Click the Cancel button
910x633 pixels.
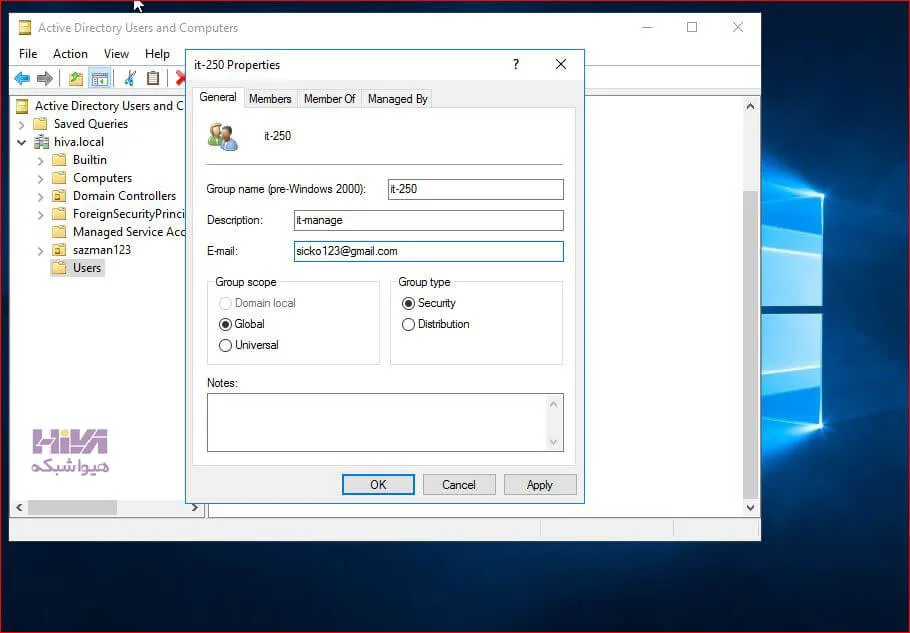point(459,484)
